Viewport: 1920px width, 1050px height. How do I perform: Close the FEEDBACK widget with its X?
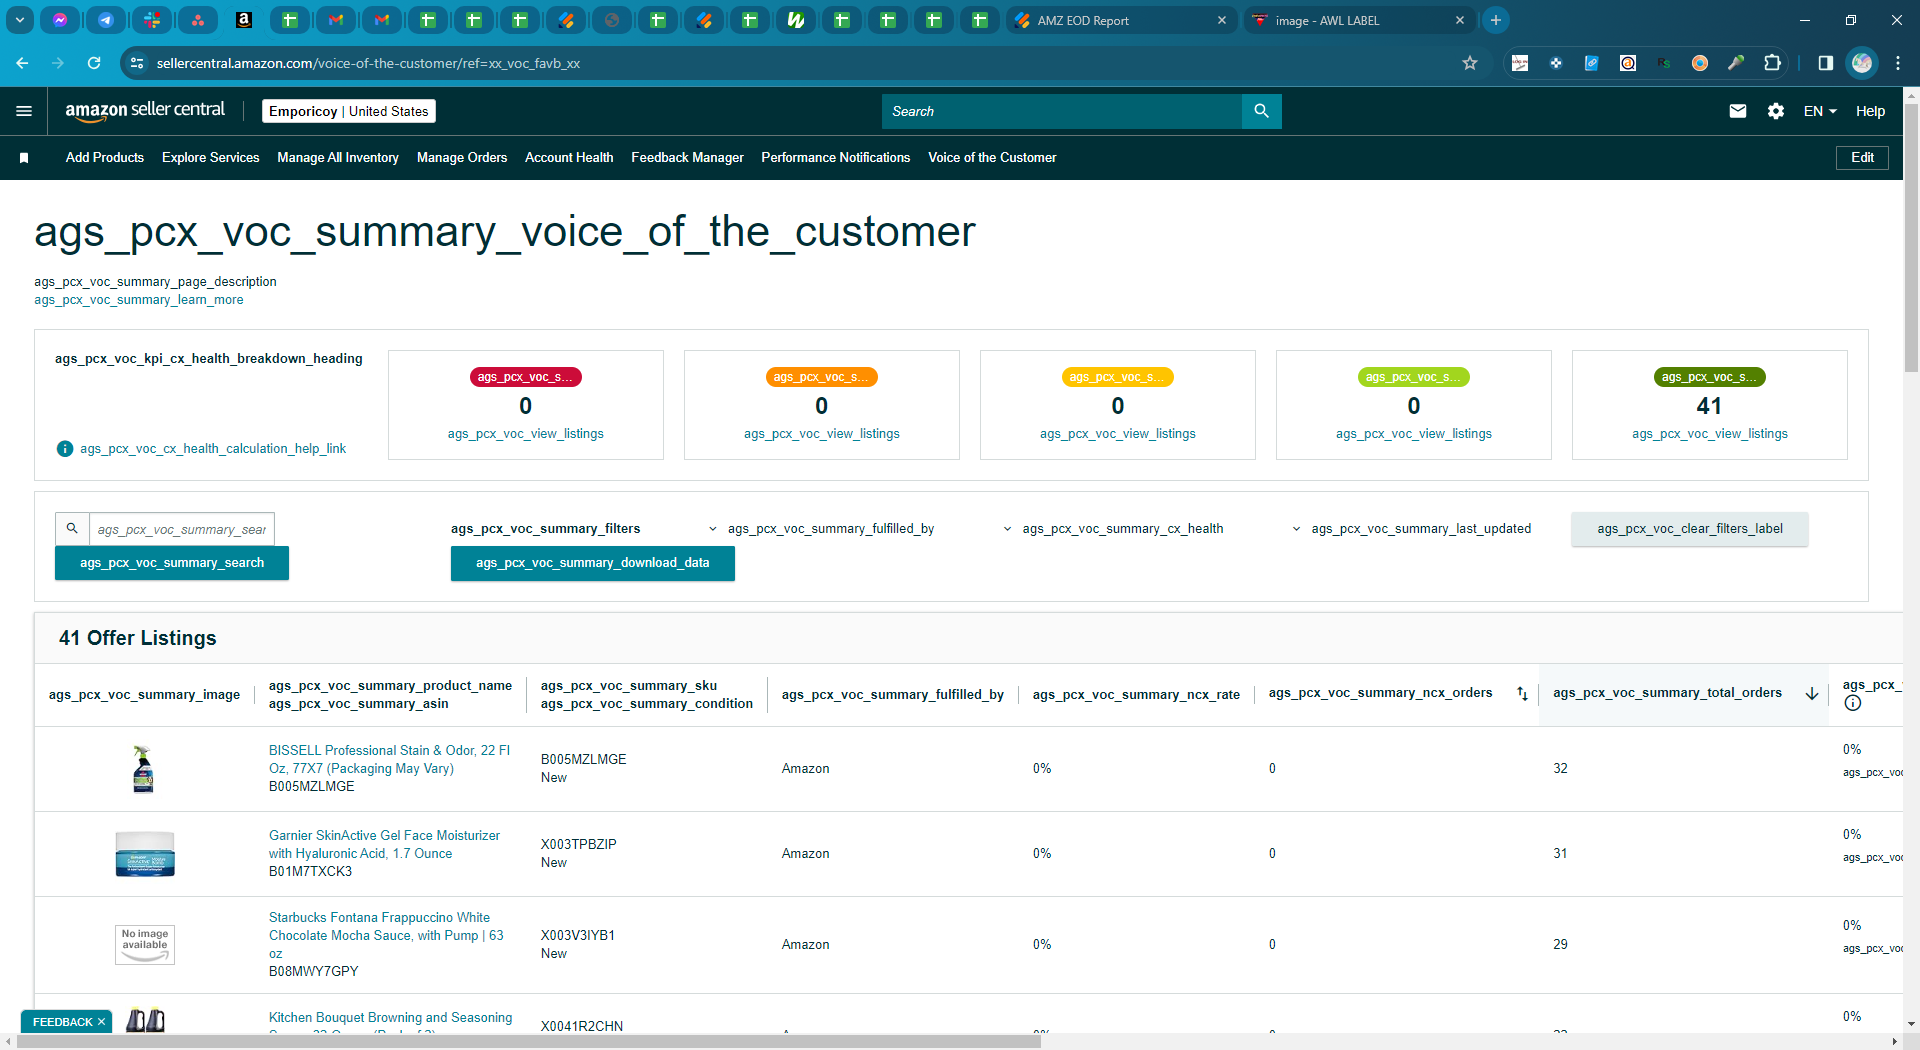coord(101,1022)
